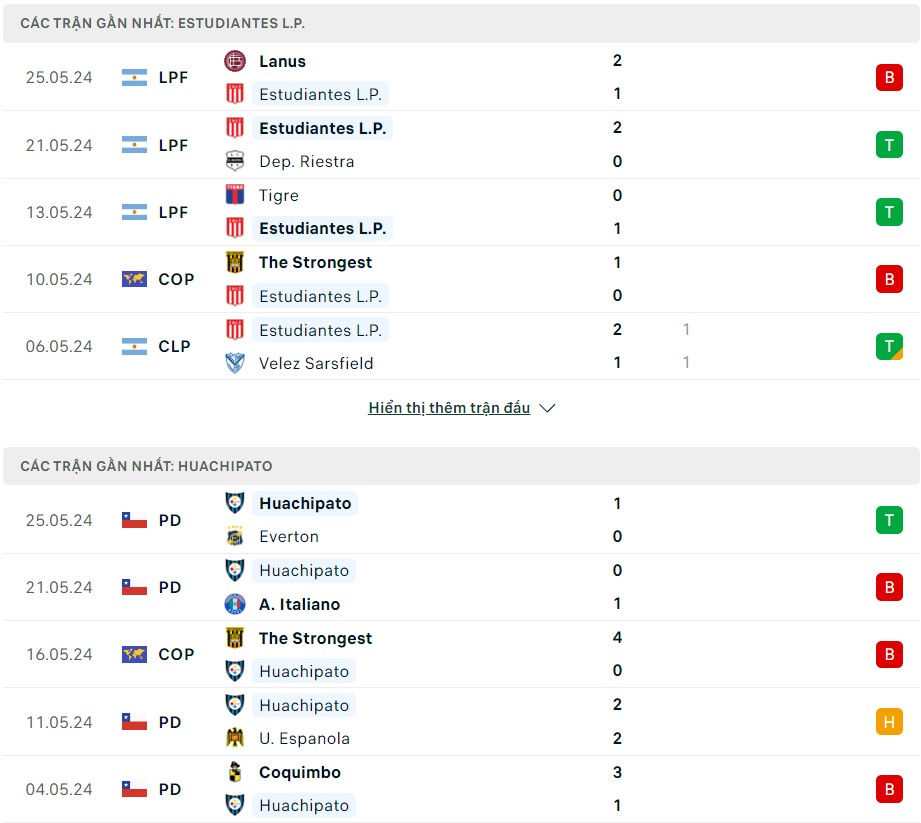
Task: Click the Lanus club crest icon
Action: pyautogui.click(x=235, y=61)
